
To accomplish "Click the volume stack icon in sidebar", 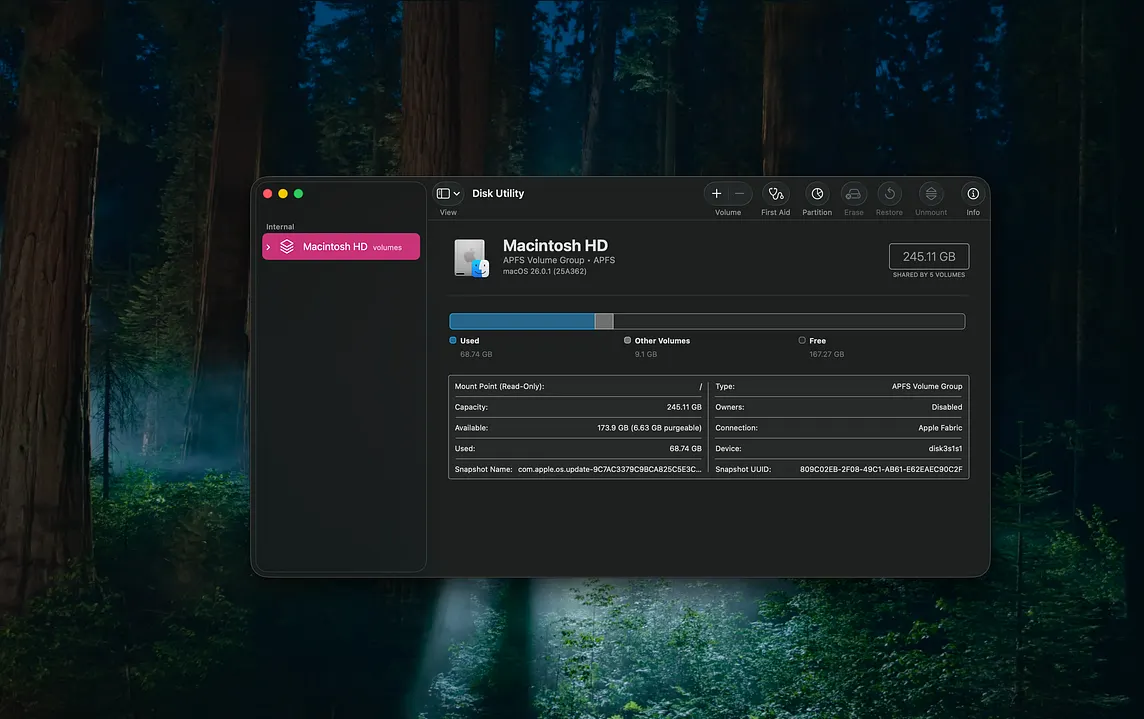I will coord(287,247).
